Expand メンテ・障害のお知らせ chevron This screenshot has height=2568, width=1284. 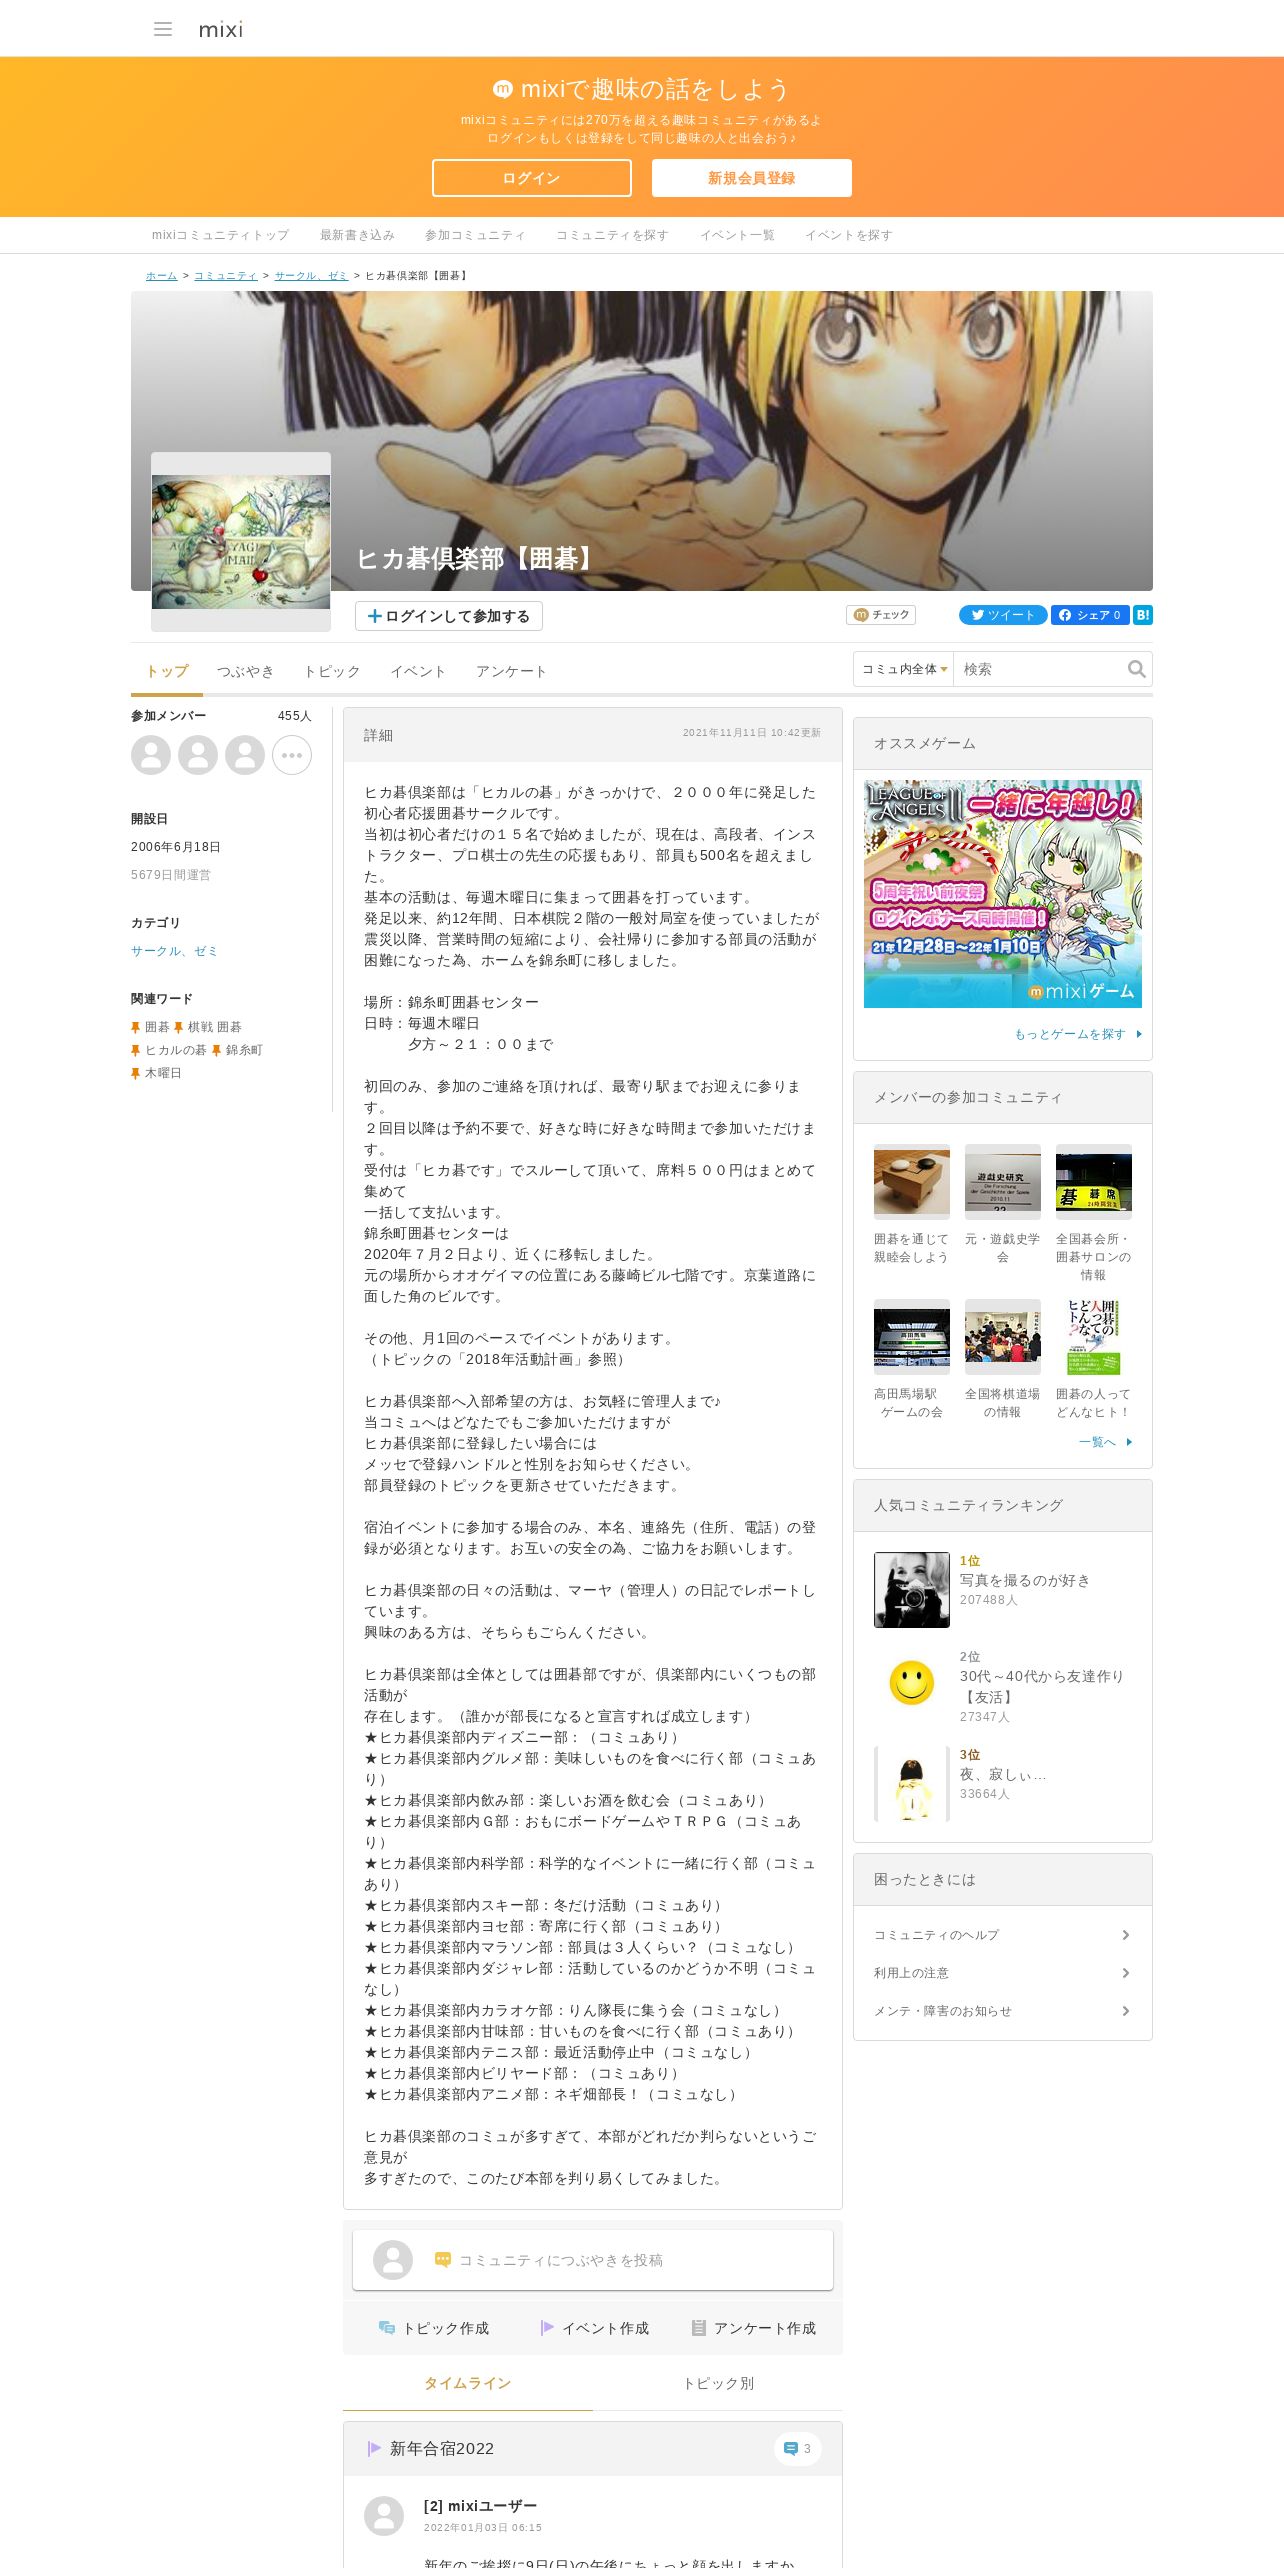pos(1125,2011)
